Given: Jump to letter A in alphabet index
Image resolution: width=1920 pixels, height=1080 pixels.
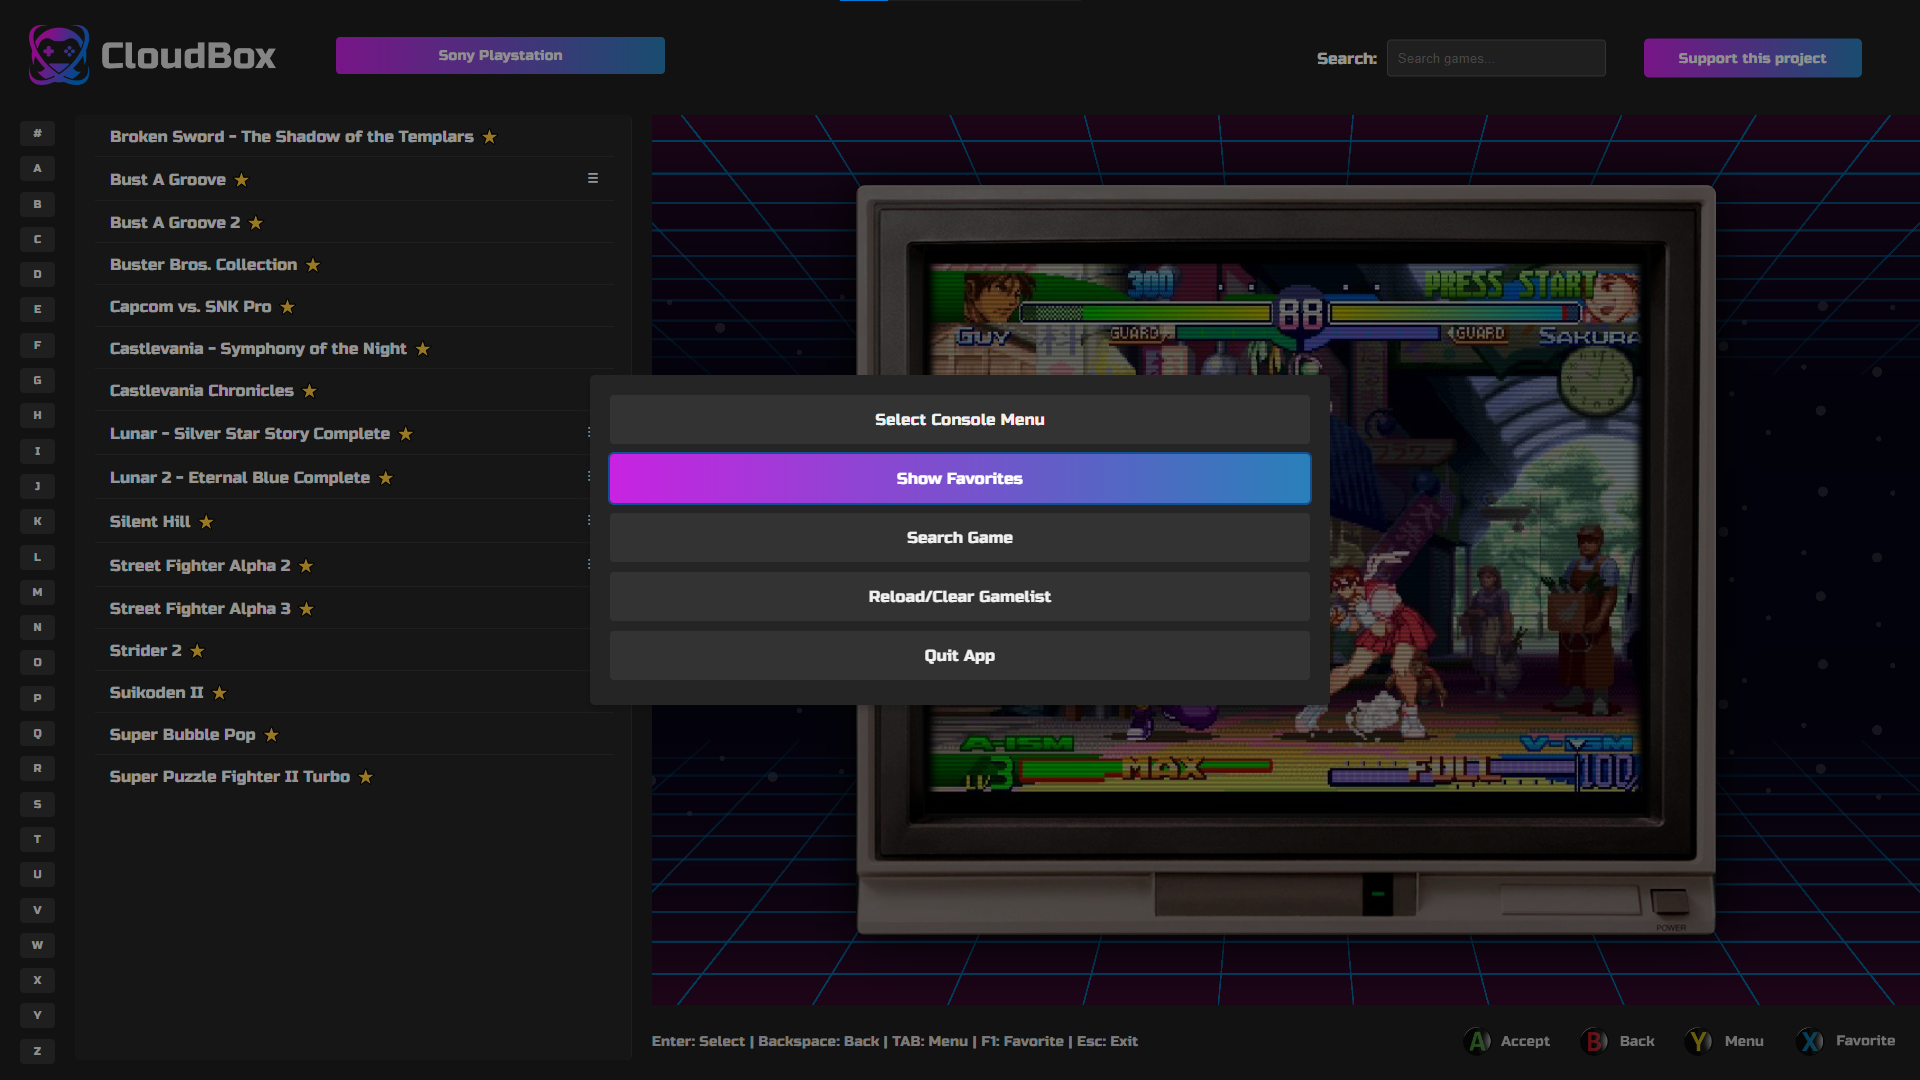Looking at the screenshot, I should 37,168.
